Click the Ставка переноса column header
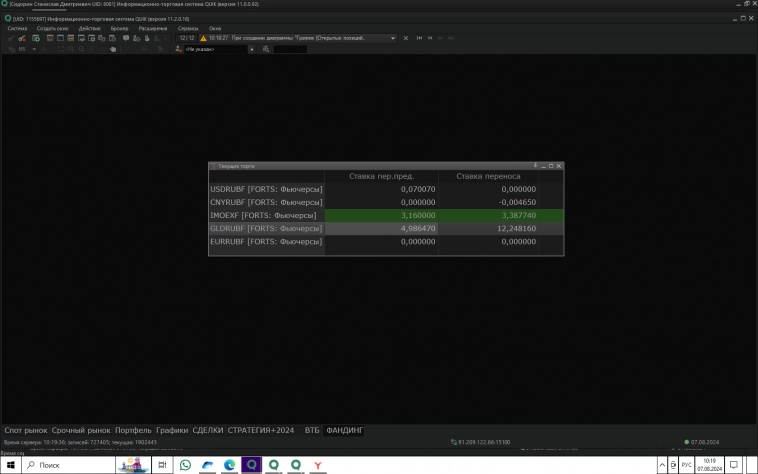This screenshot has height=474, width=758. pyautogui.click(x=488, y=176)
